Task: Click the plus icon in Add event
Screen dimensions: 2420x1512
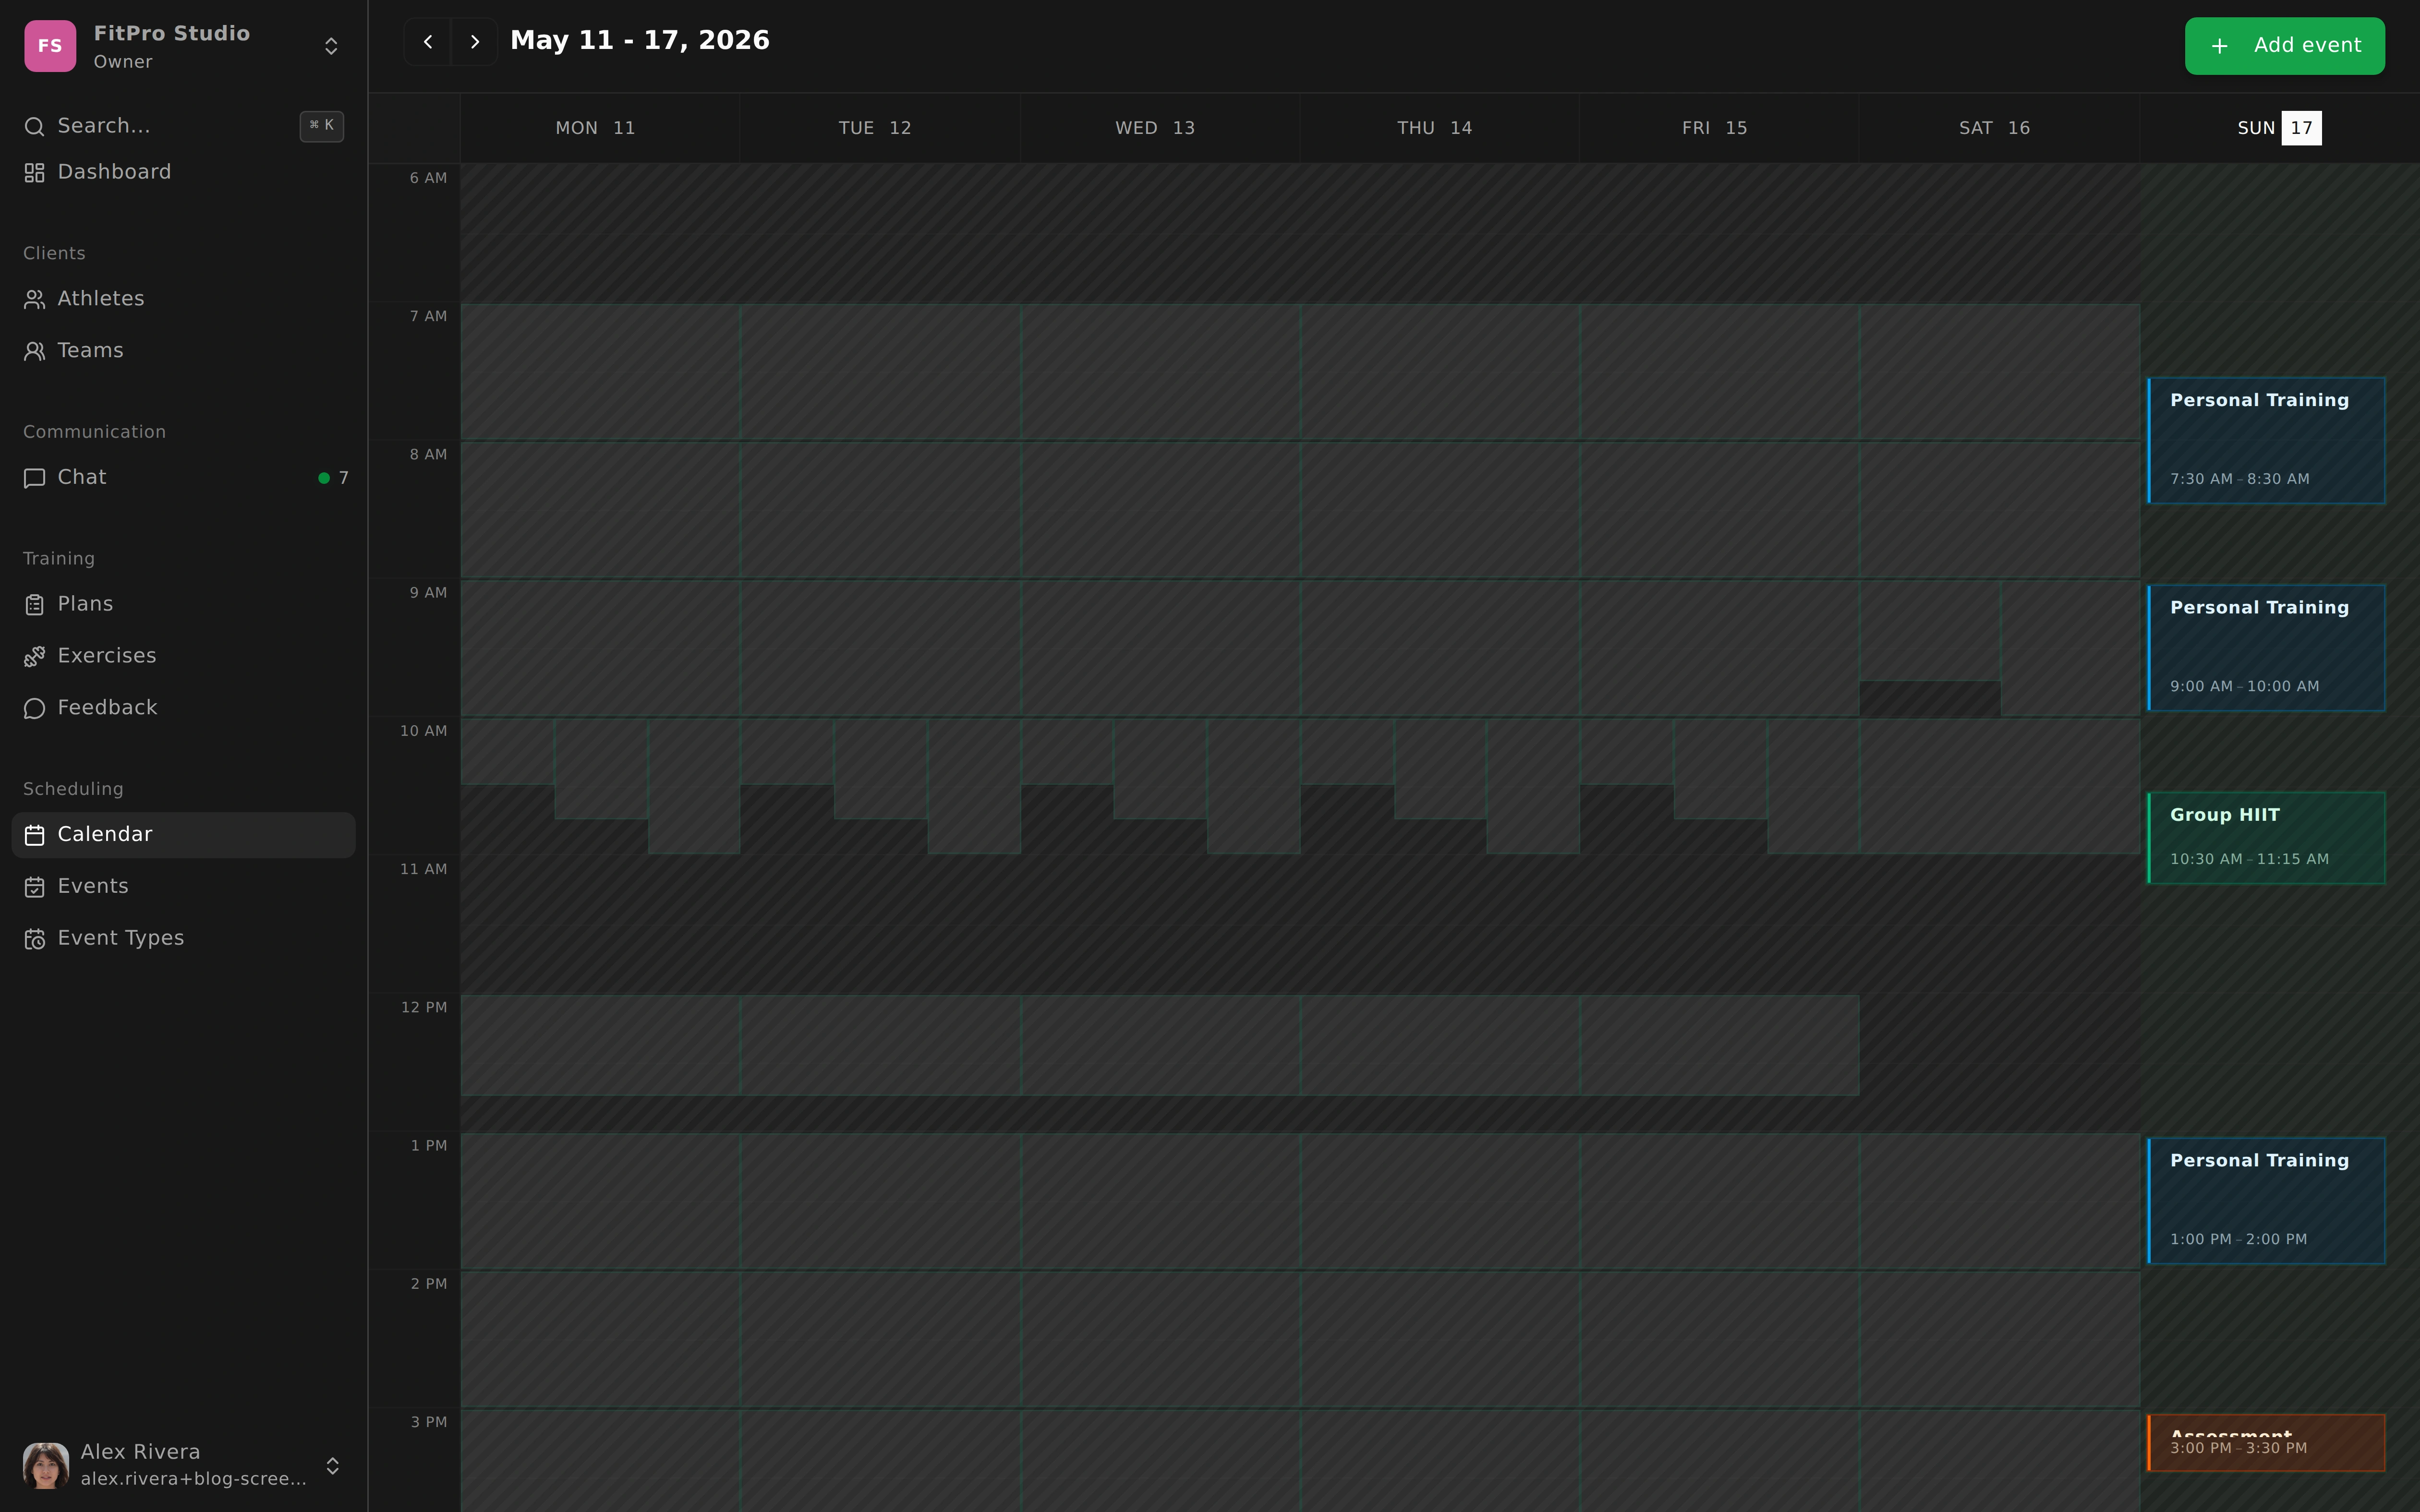Action: (2219, 47)
